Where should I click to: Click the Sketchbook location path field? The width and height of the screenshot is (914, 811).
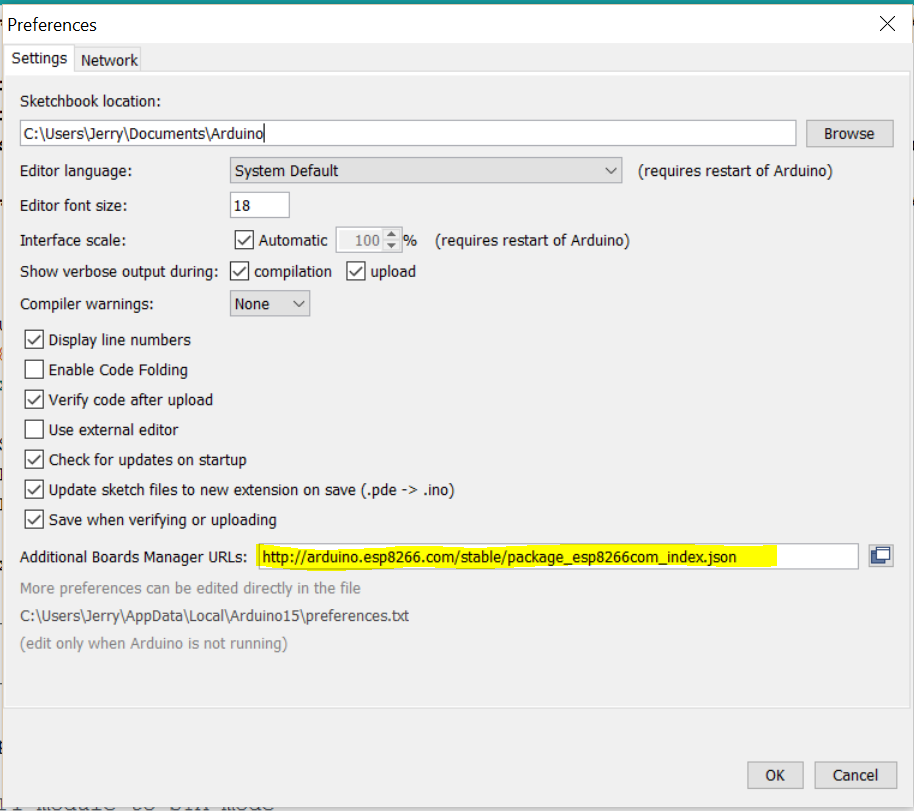tap(407, 134)
